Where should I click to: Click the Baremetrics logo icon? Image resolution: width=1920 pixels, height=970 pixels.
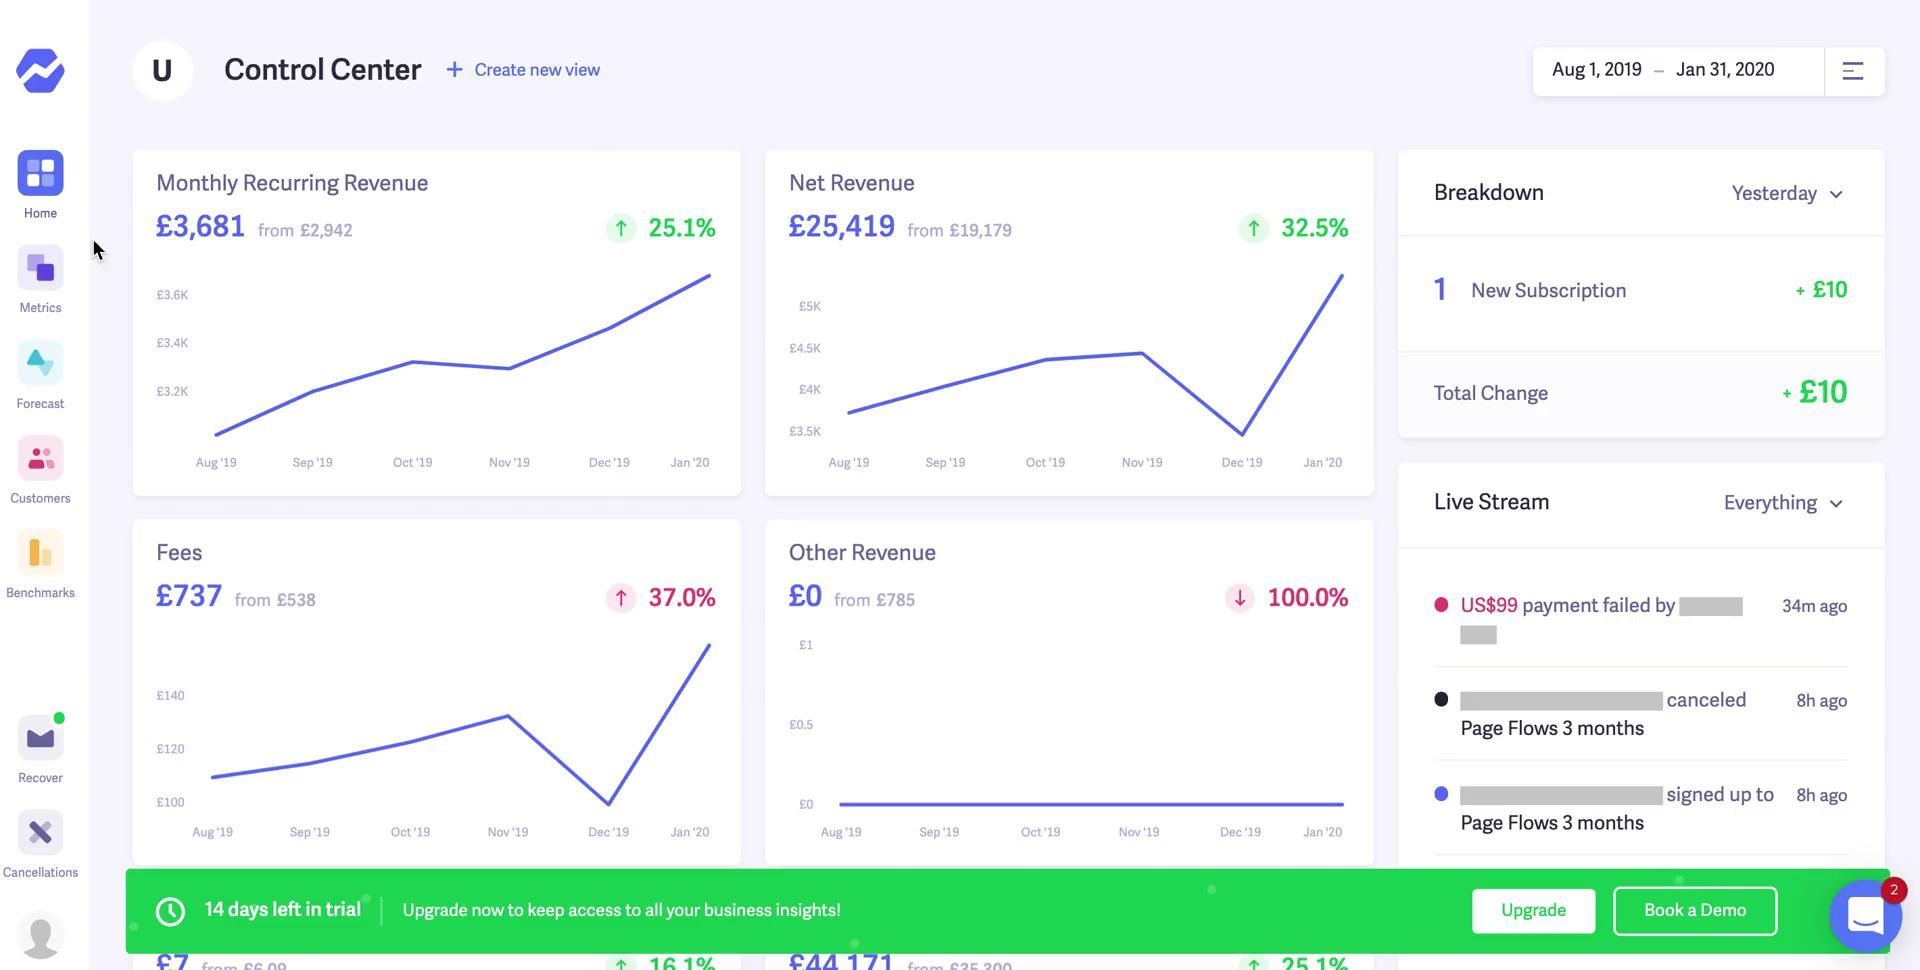click(x=40, y=71)
